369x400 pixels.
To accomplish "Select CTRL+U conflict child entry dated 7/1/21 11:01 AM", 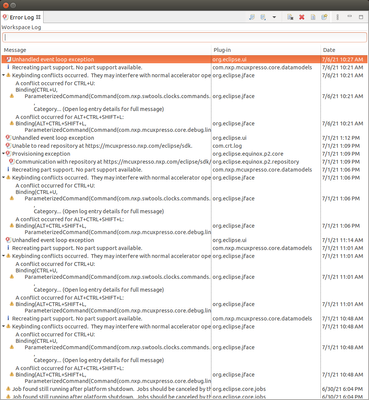I will click(x=184, y=277).
